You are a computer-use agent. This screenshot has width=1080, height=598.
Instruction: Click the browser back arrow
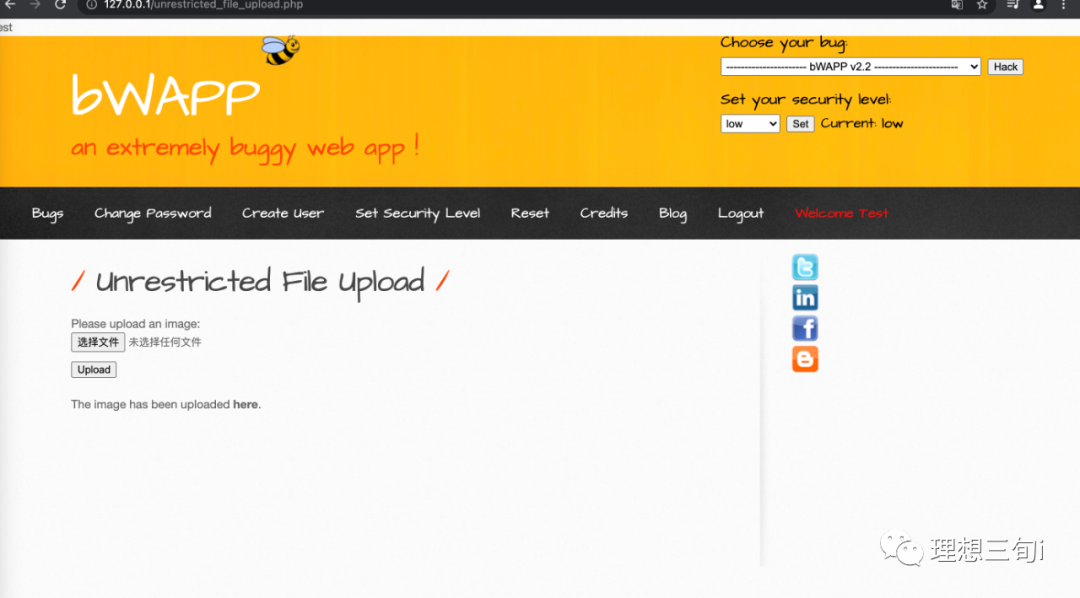[10, 5]
